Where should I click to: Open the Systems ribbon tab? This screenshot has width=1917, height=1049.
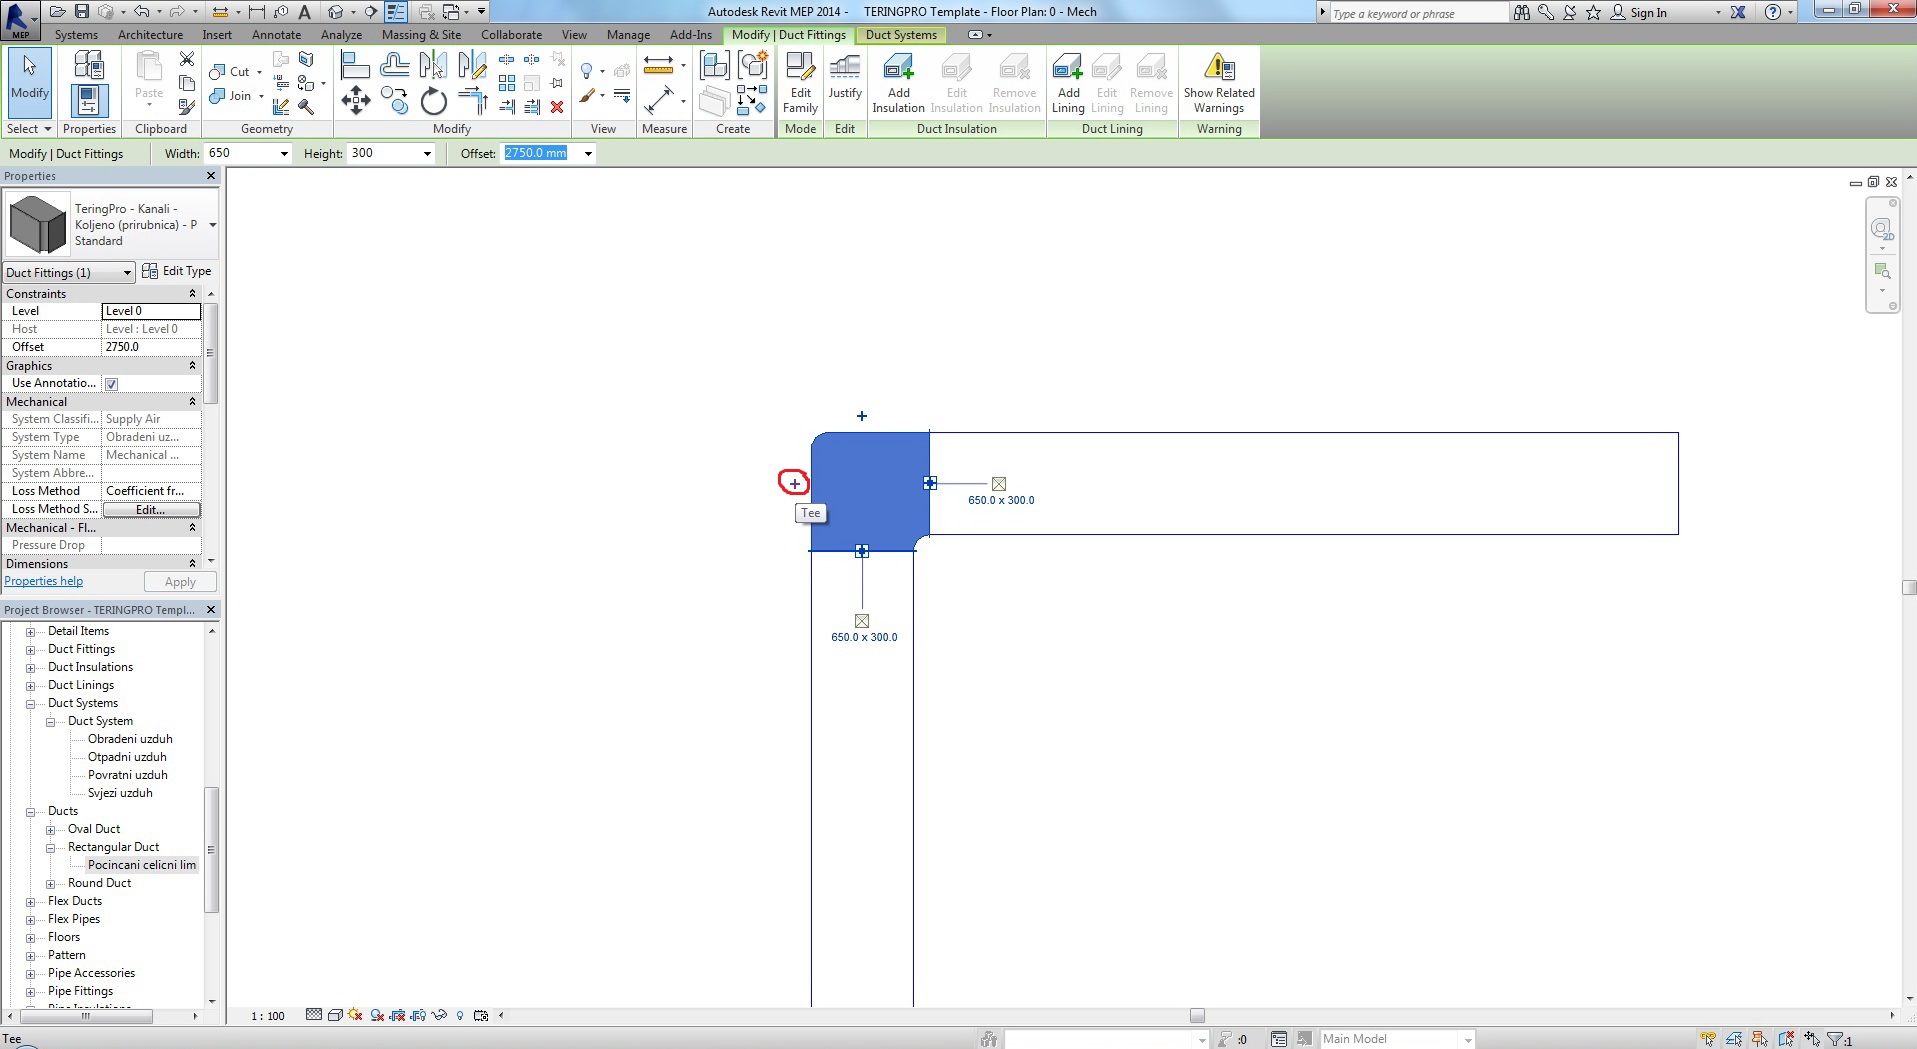pos(76,35)
